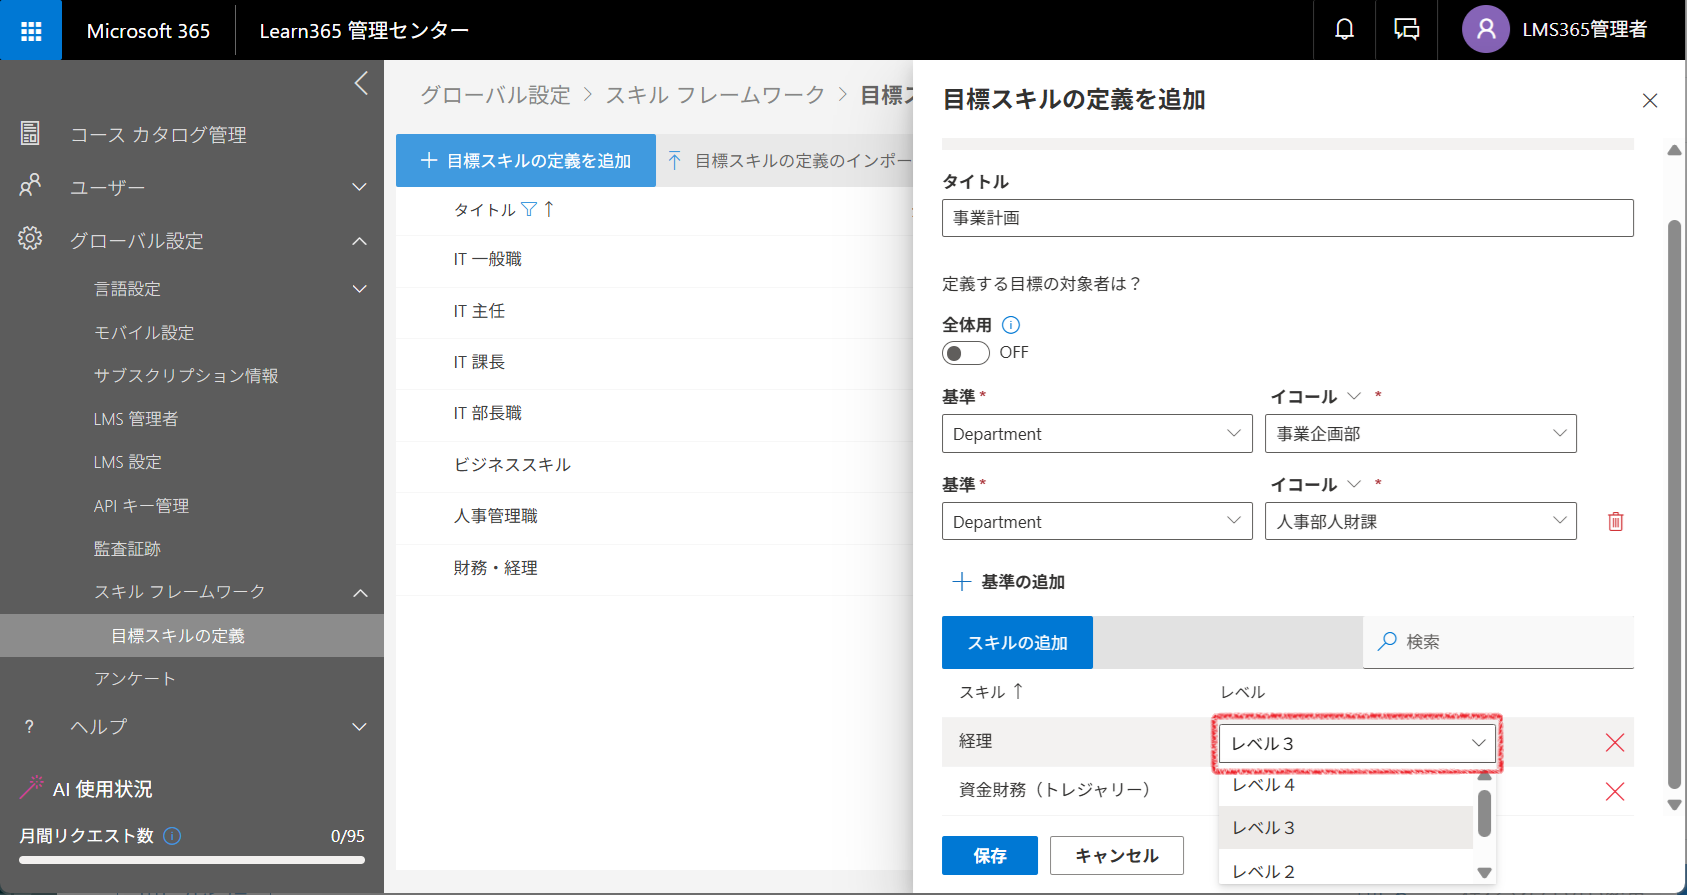
Task: Open the first Department criterion dropdown
Action: pyautogui.click(x=1097, y=433)
